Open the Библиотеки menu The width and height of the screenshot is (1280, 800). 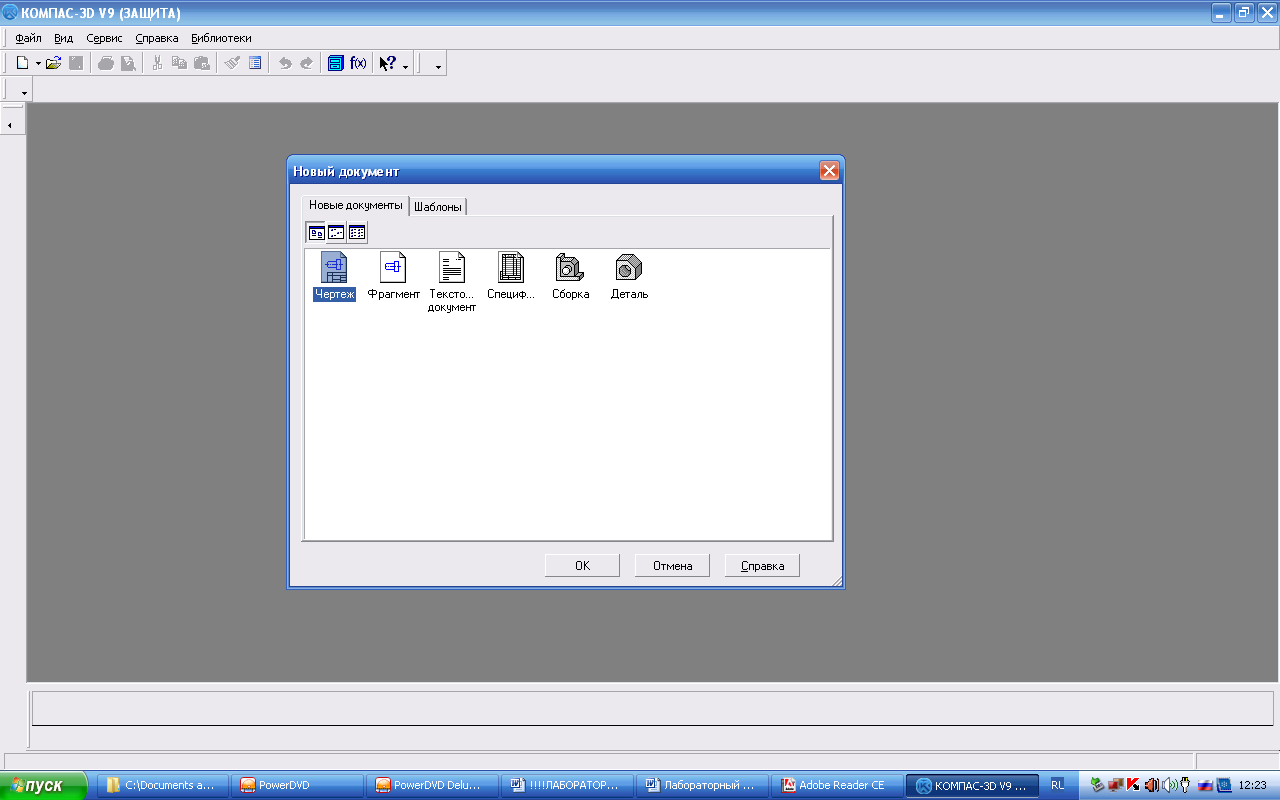point(221,38)
